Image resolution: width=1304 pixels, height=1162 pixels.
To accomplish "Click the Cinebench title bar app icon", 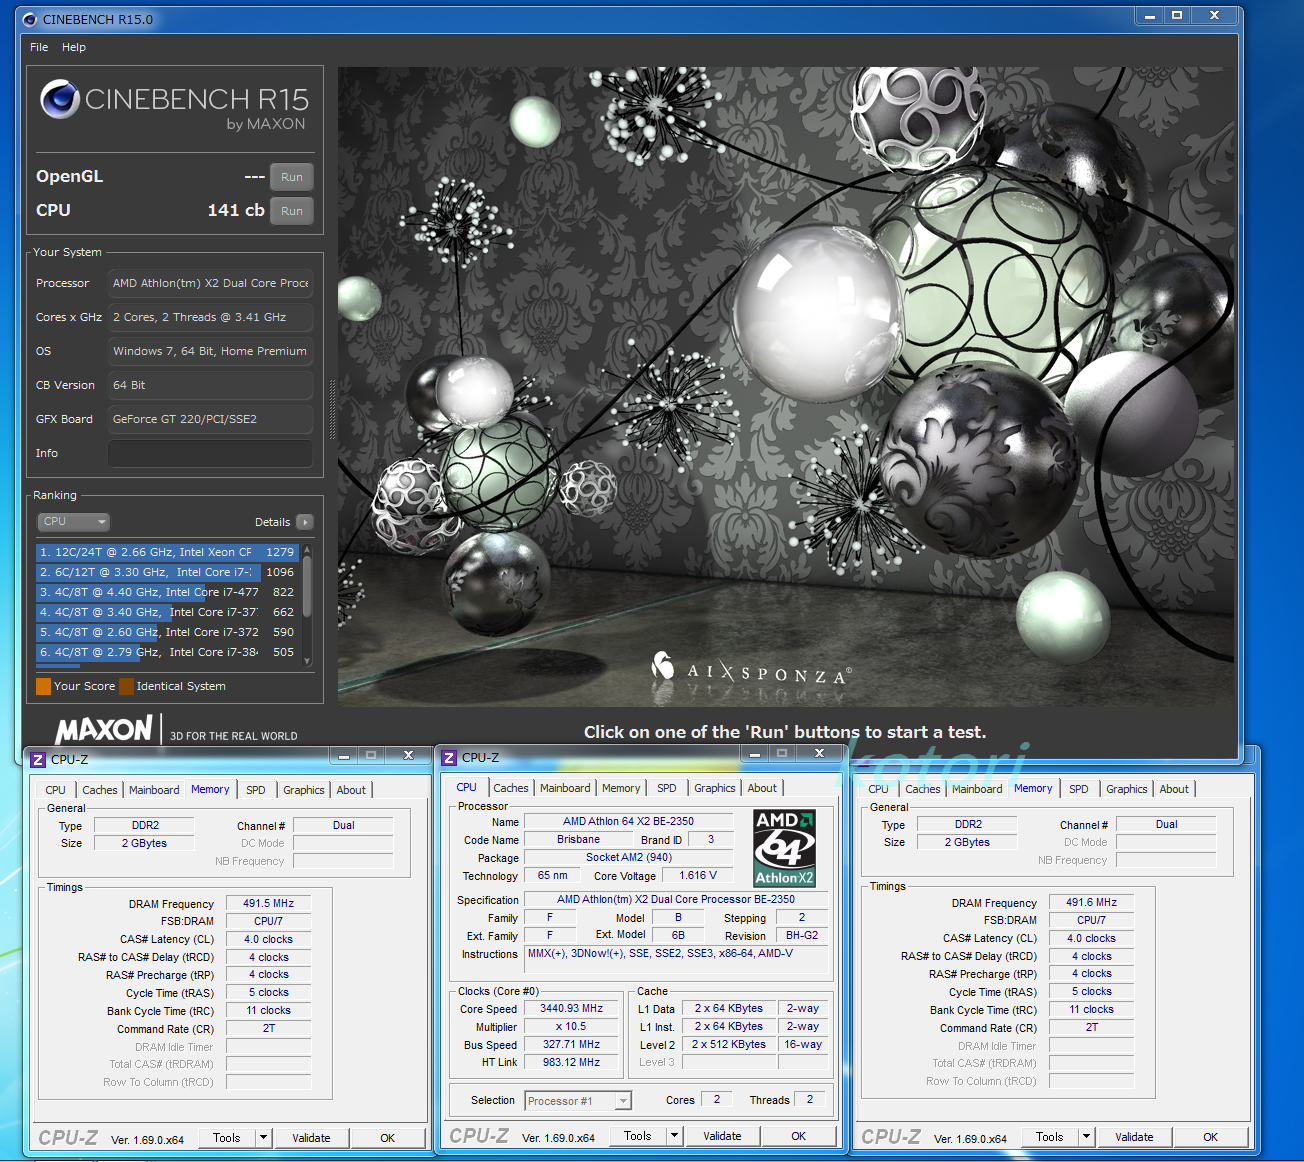I will 30,19.
